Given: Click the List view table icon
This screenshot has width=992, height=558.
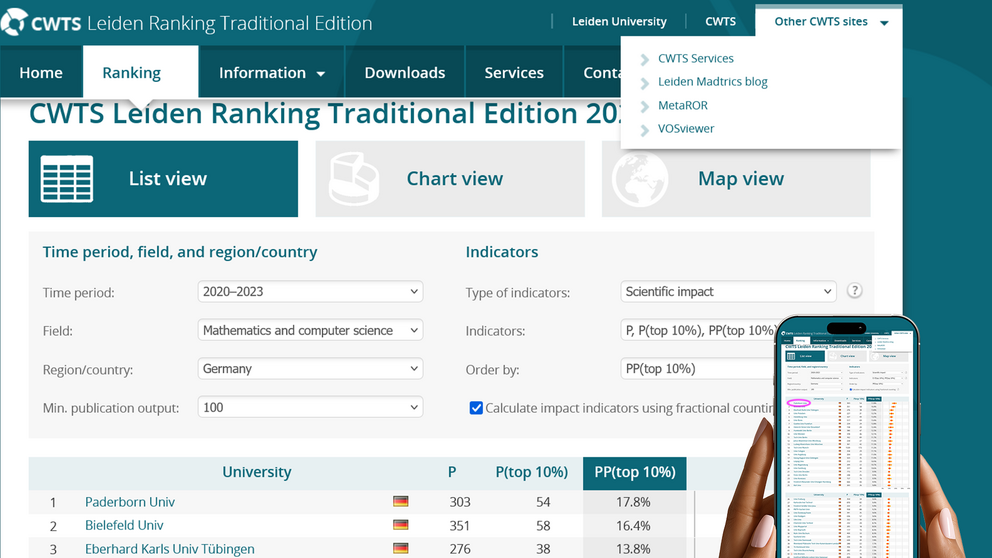Looking at the screenshot, I should 66,179.
